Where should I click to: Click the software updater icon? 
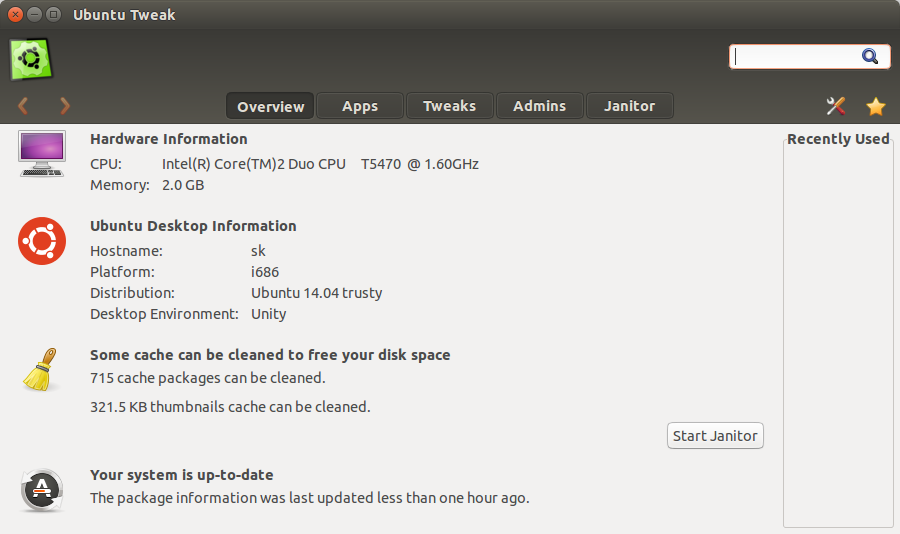tap(42, 490)
